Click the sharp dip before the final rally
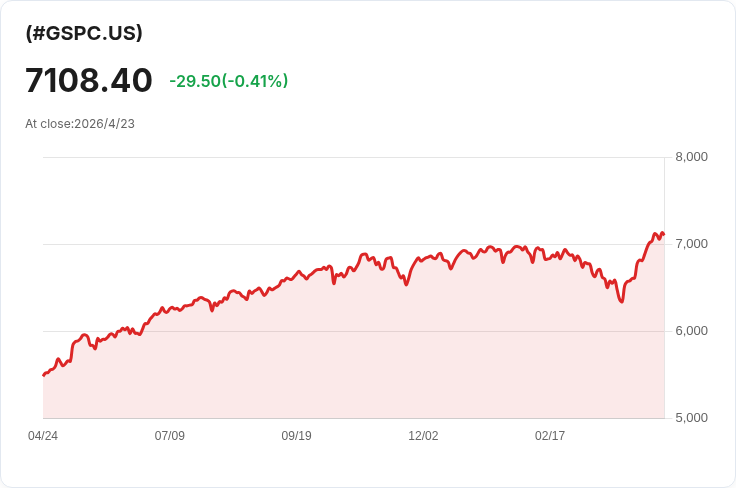The width and height of the screenshot is (736, 488). tap(622, 301)
